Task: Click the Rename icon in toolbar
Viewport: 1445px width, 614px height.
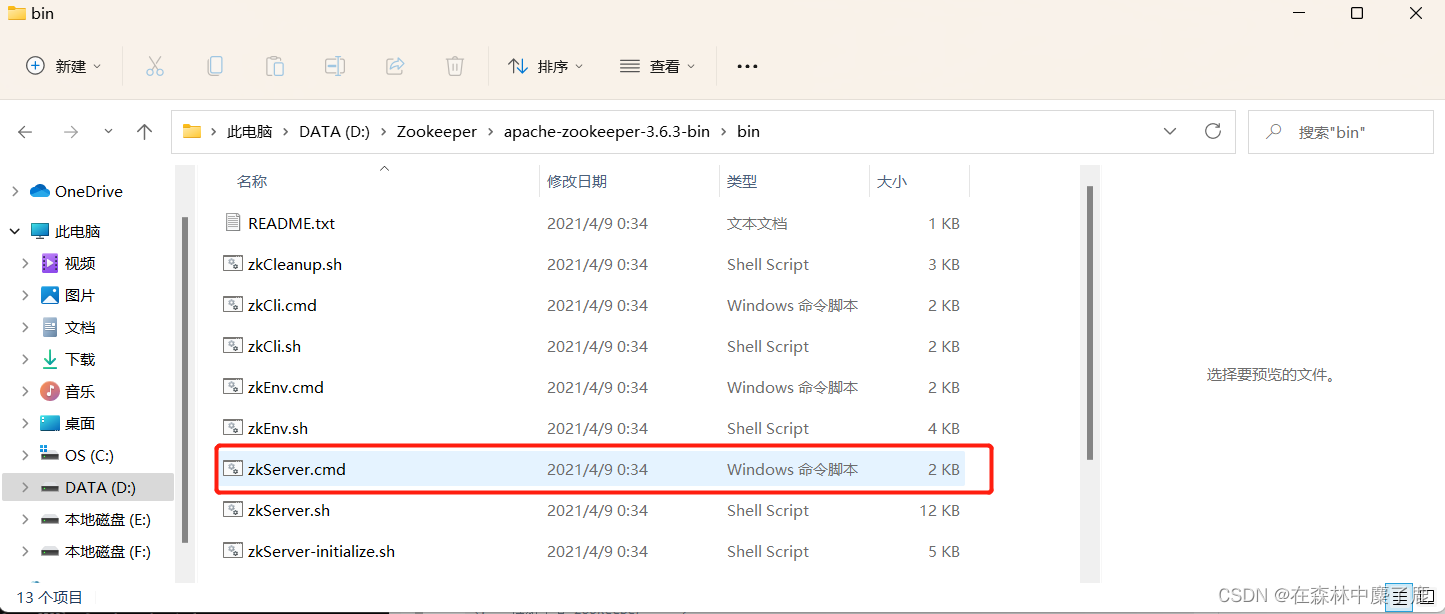Action: 335,66
